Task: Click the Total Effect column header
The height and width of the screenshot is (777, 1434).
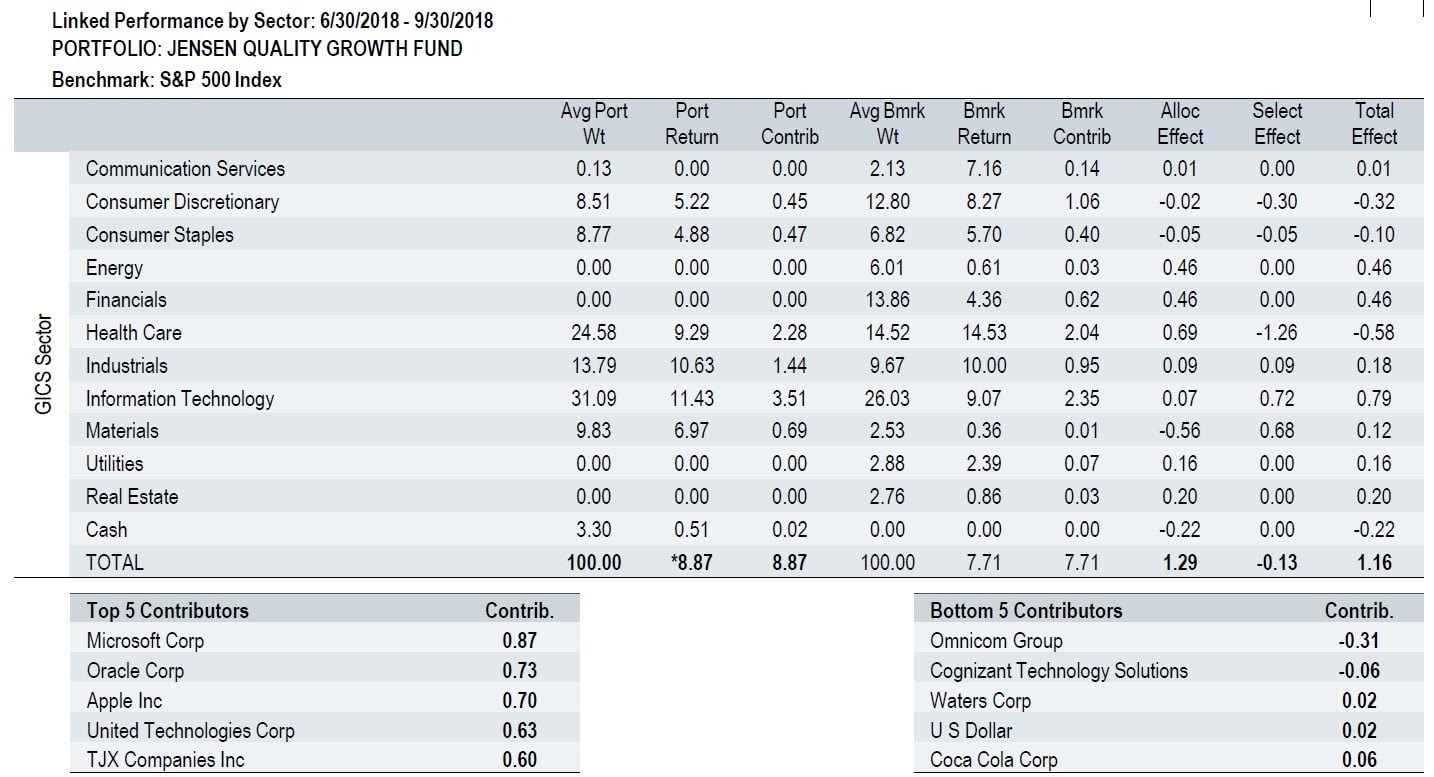Action: (x=1374, y=124)
